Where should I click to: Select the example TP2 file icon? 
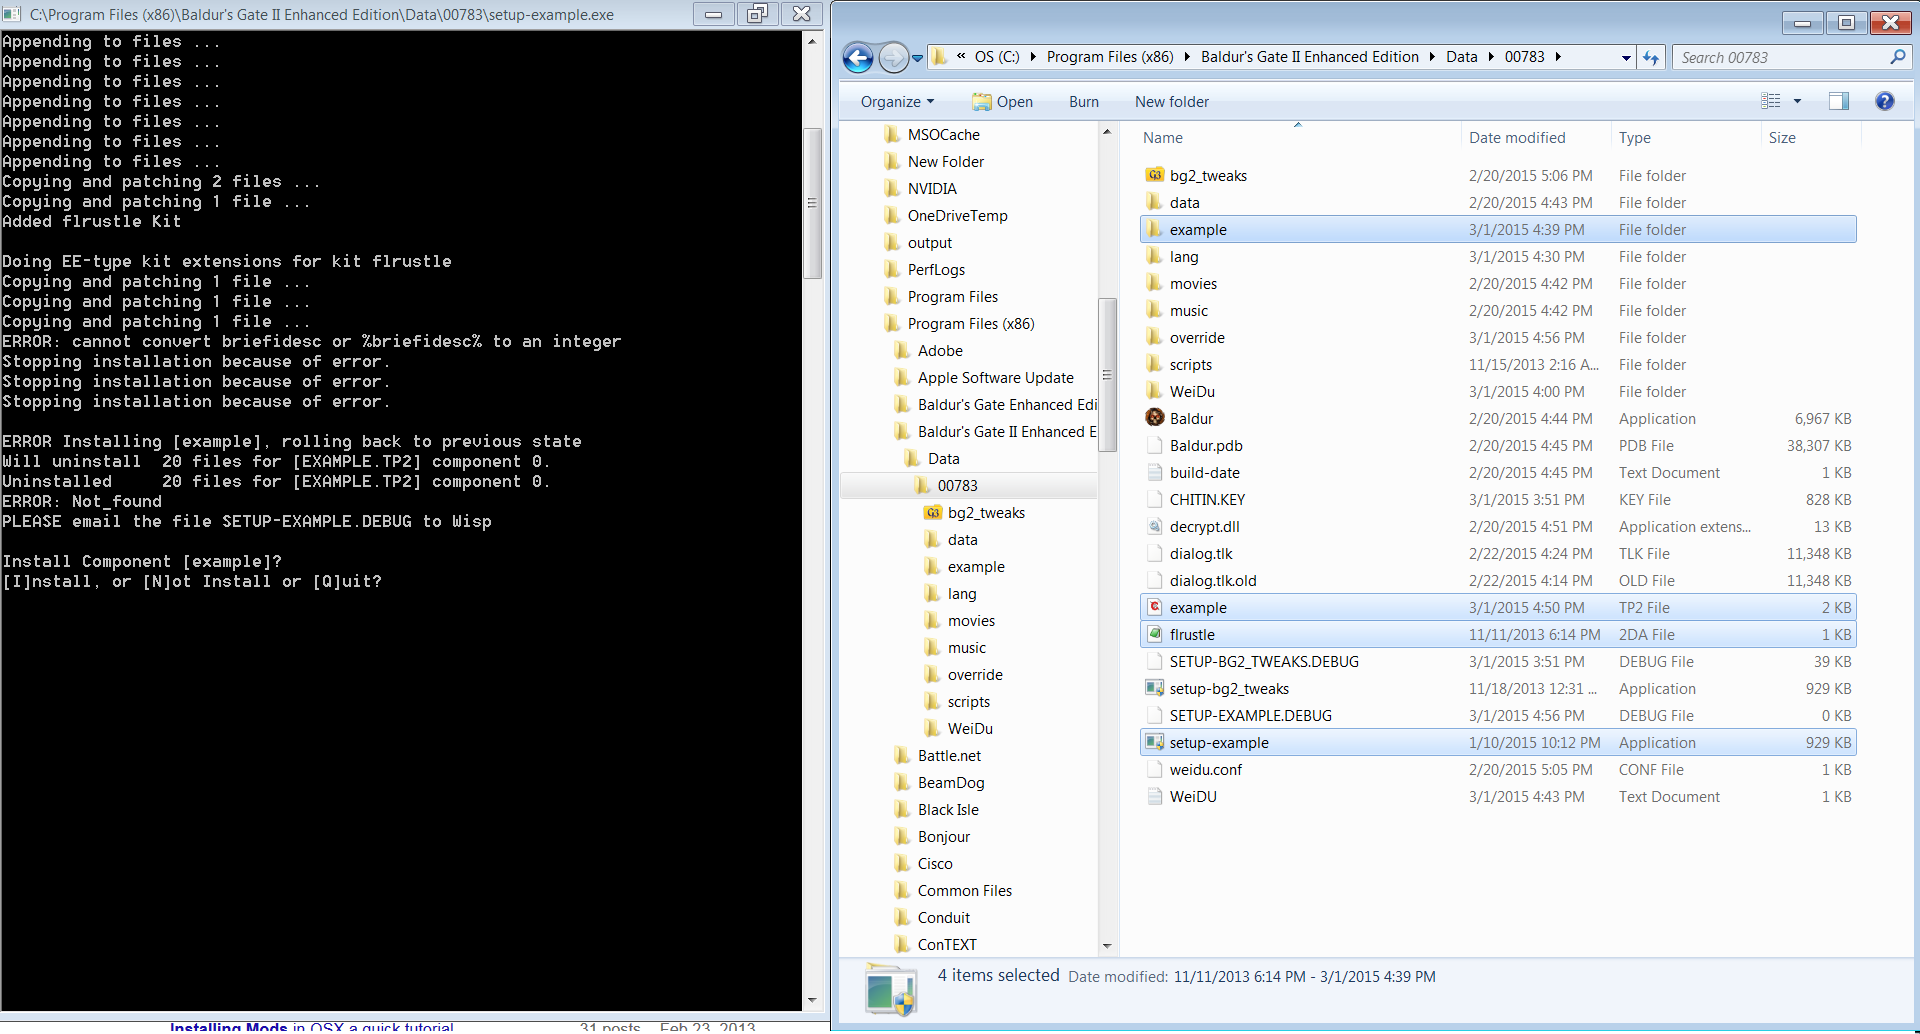1154,607
